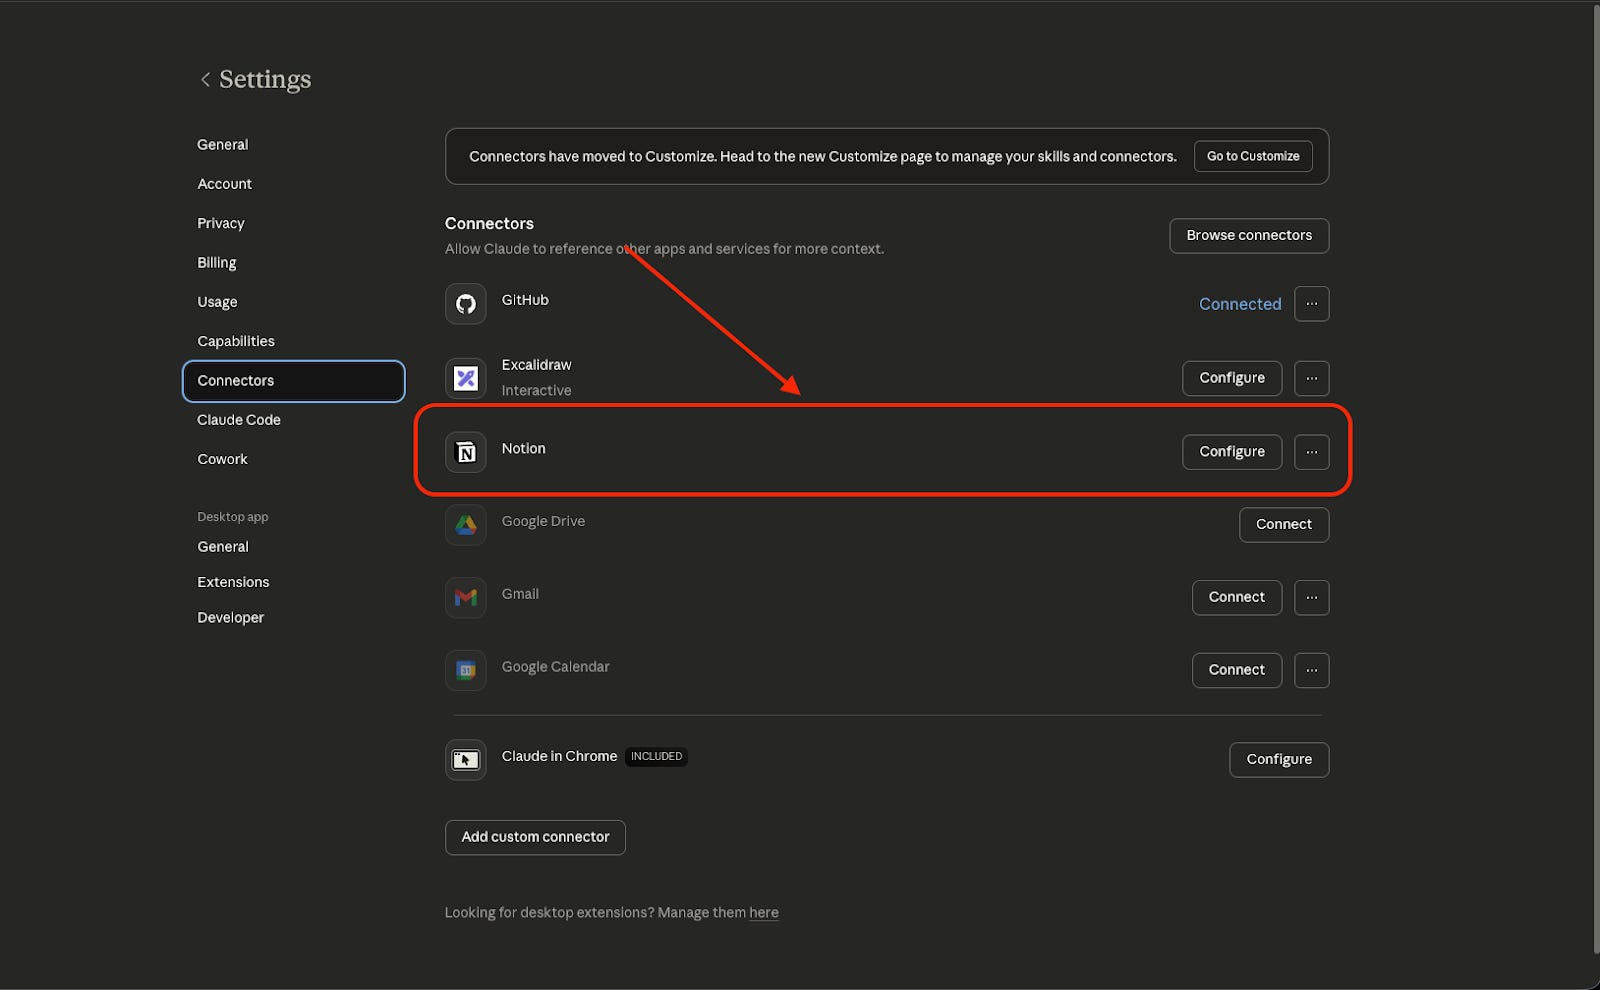The image size is (1600, 990).
Task: Open the Billing section
Action: [217, 262]
